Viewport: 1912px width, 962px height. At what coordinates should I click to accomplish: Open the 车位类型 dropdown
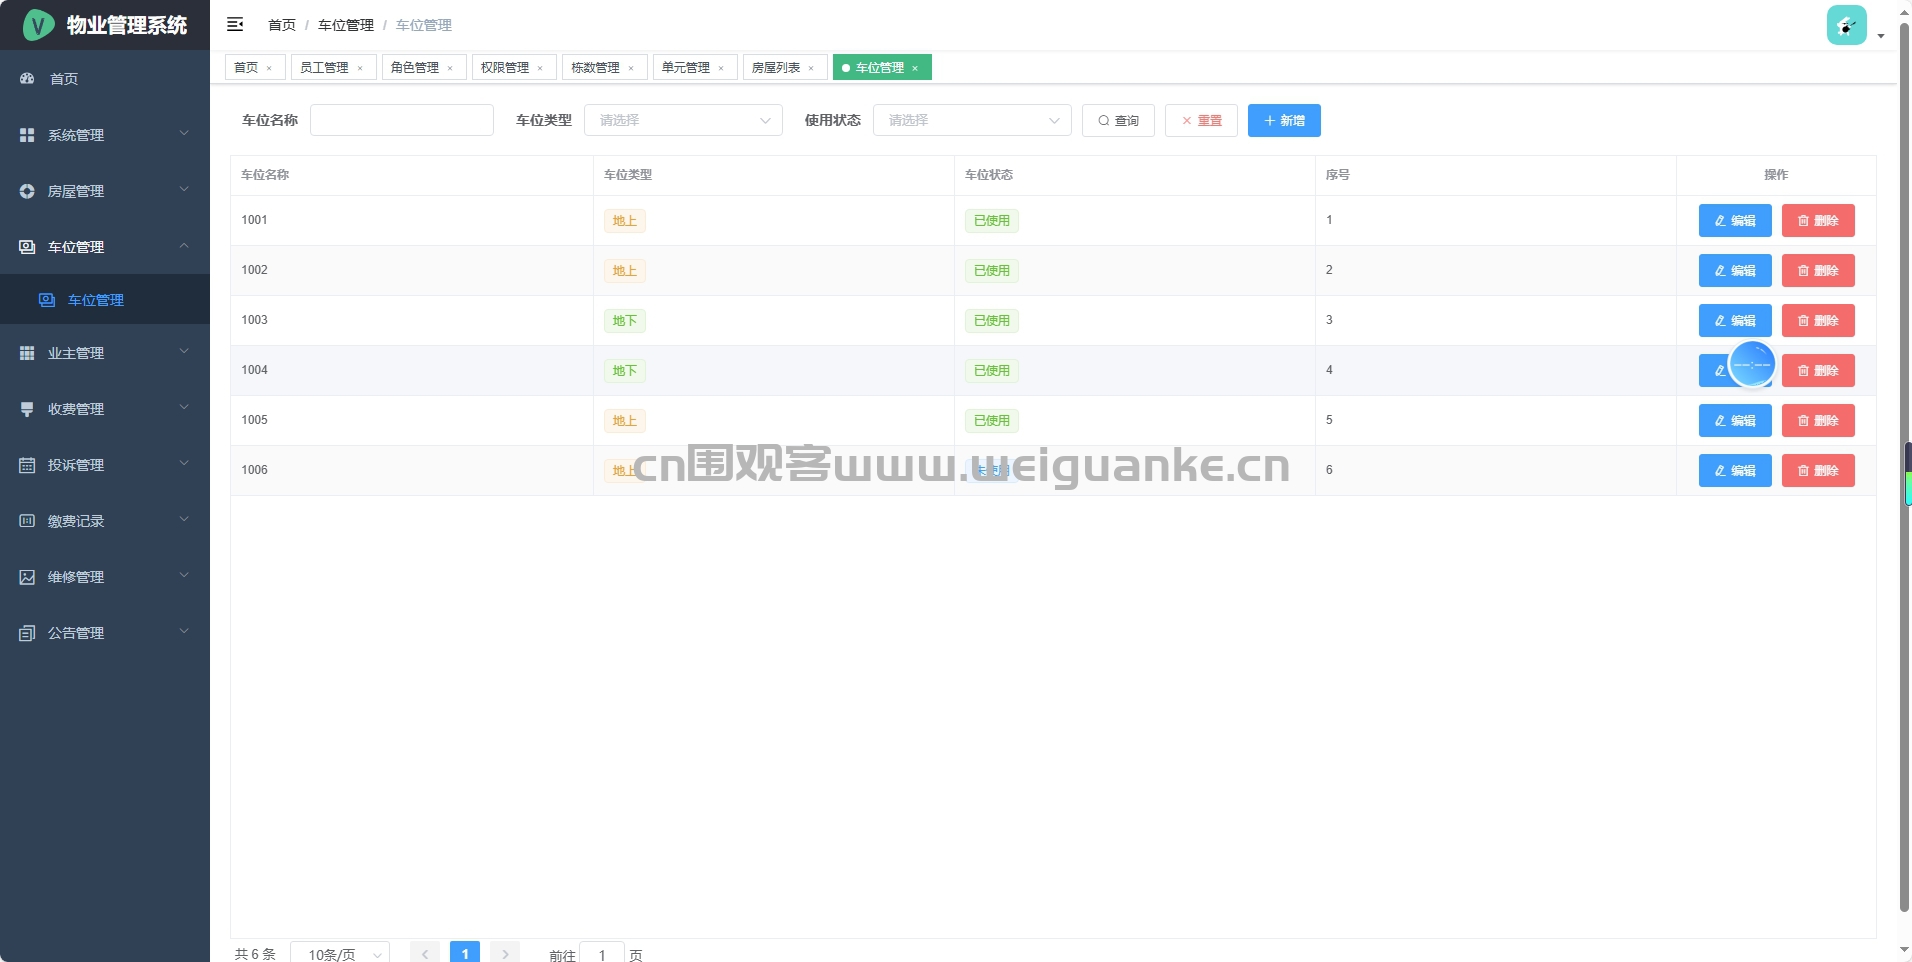coord(683,120)
